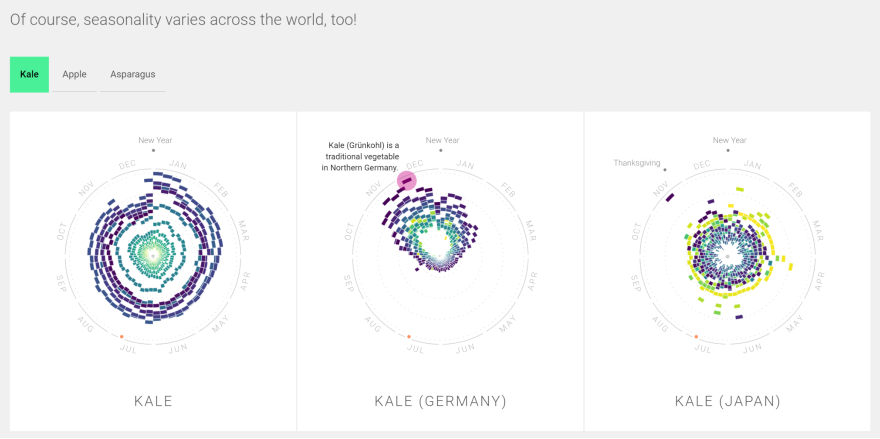
Task: Click the Thanksgiving label in Japan chart
Action: [x=637, y=162]
